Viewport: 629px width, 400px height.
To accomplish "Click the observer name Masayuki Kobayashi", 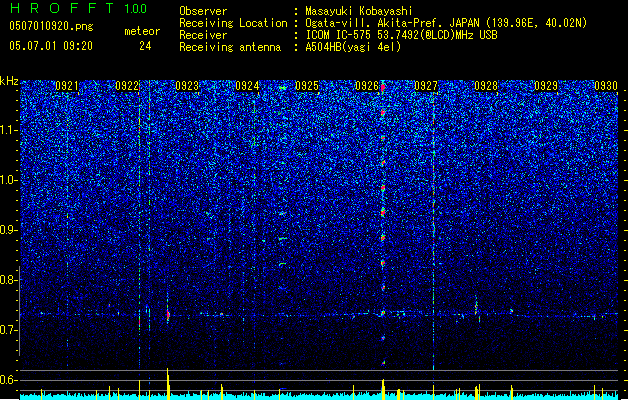I will point(358,11).
